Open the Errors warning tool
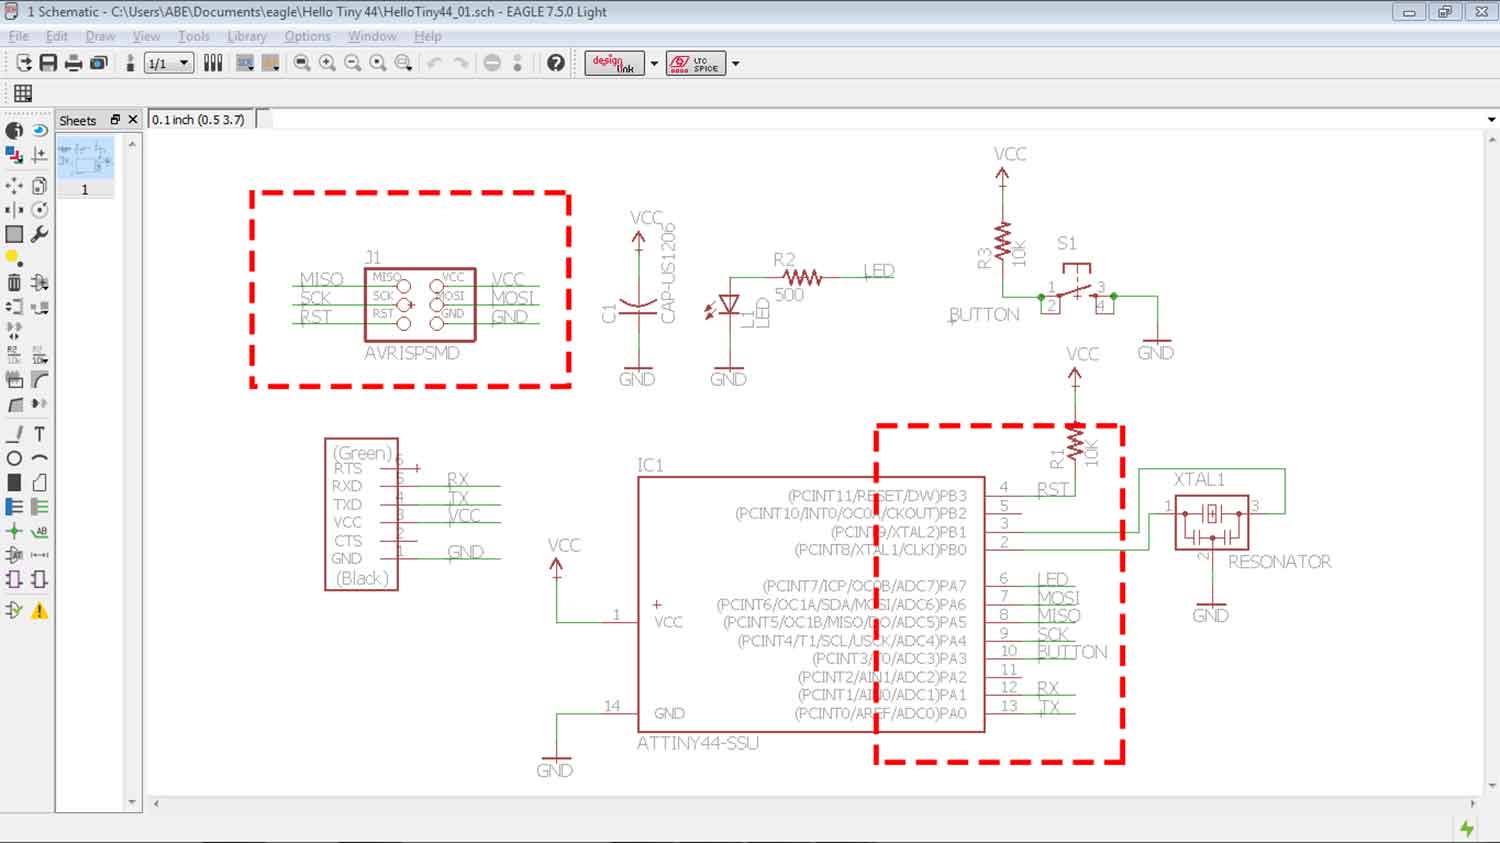1500x843 pixels. (x=39, y=610)
